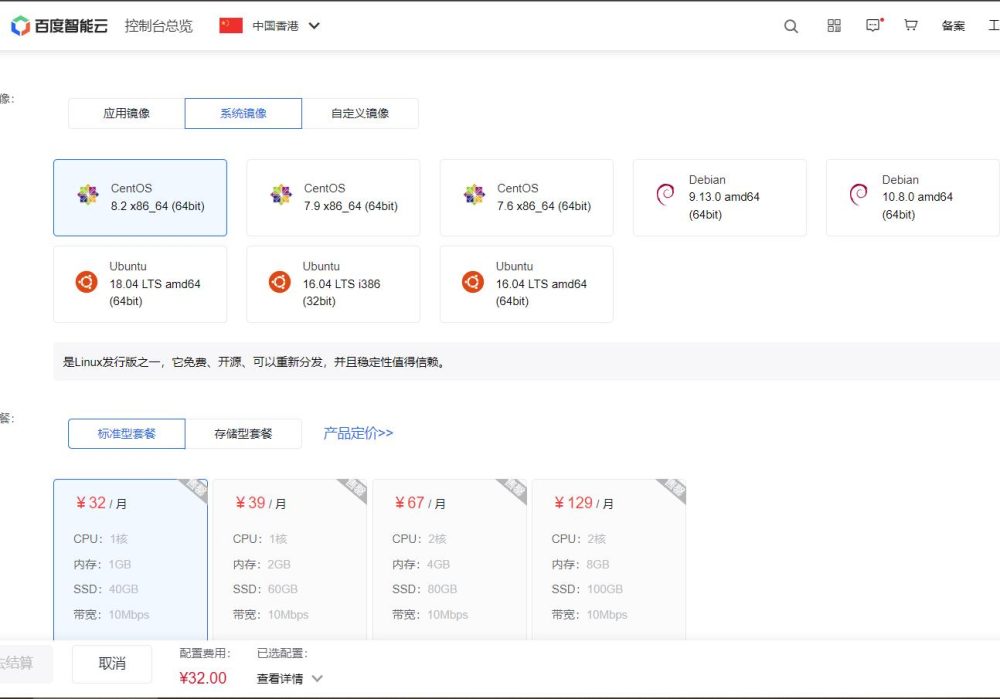The height and width of the screenshot is (699, 1000).
Task: Select CentOS 7.6 x86_64 image card
Action: pyautogui.click(x=526, y=198)
